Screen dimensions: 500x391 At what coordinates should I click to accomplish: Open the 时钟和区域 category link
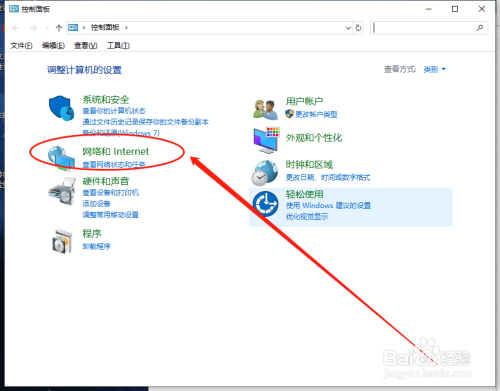coord(309,164)
